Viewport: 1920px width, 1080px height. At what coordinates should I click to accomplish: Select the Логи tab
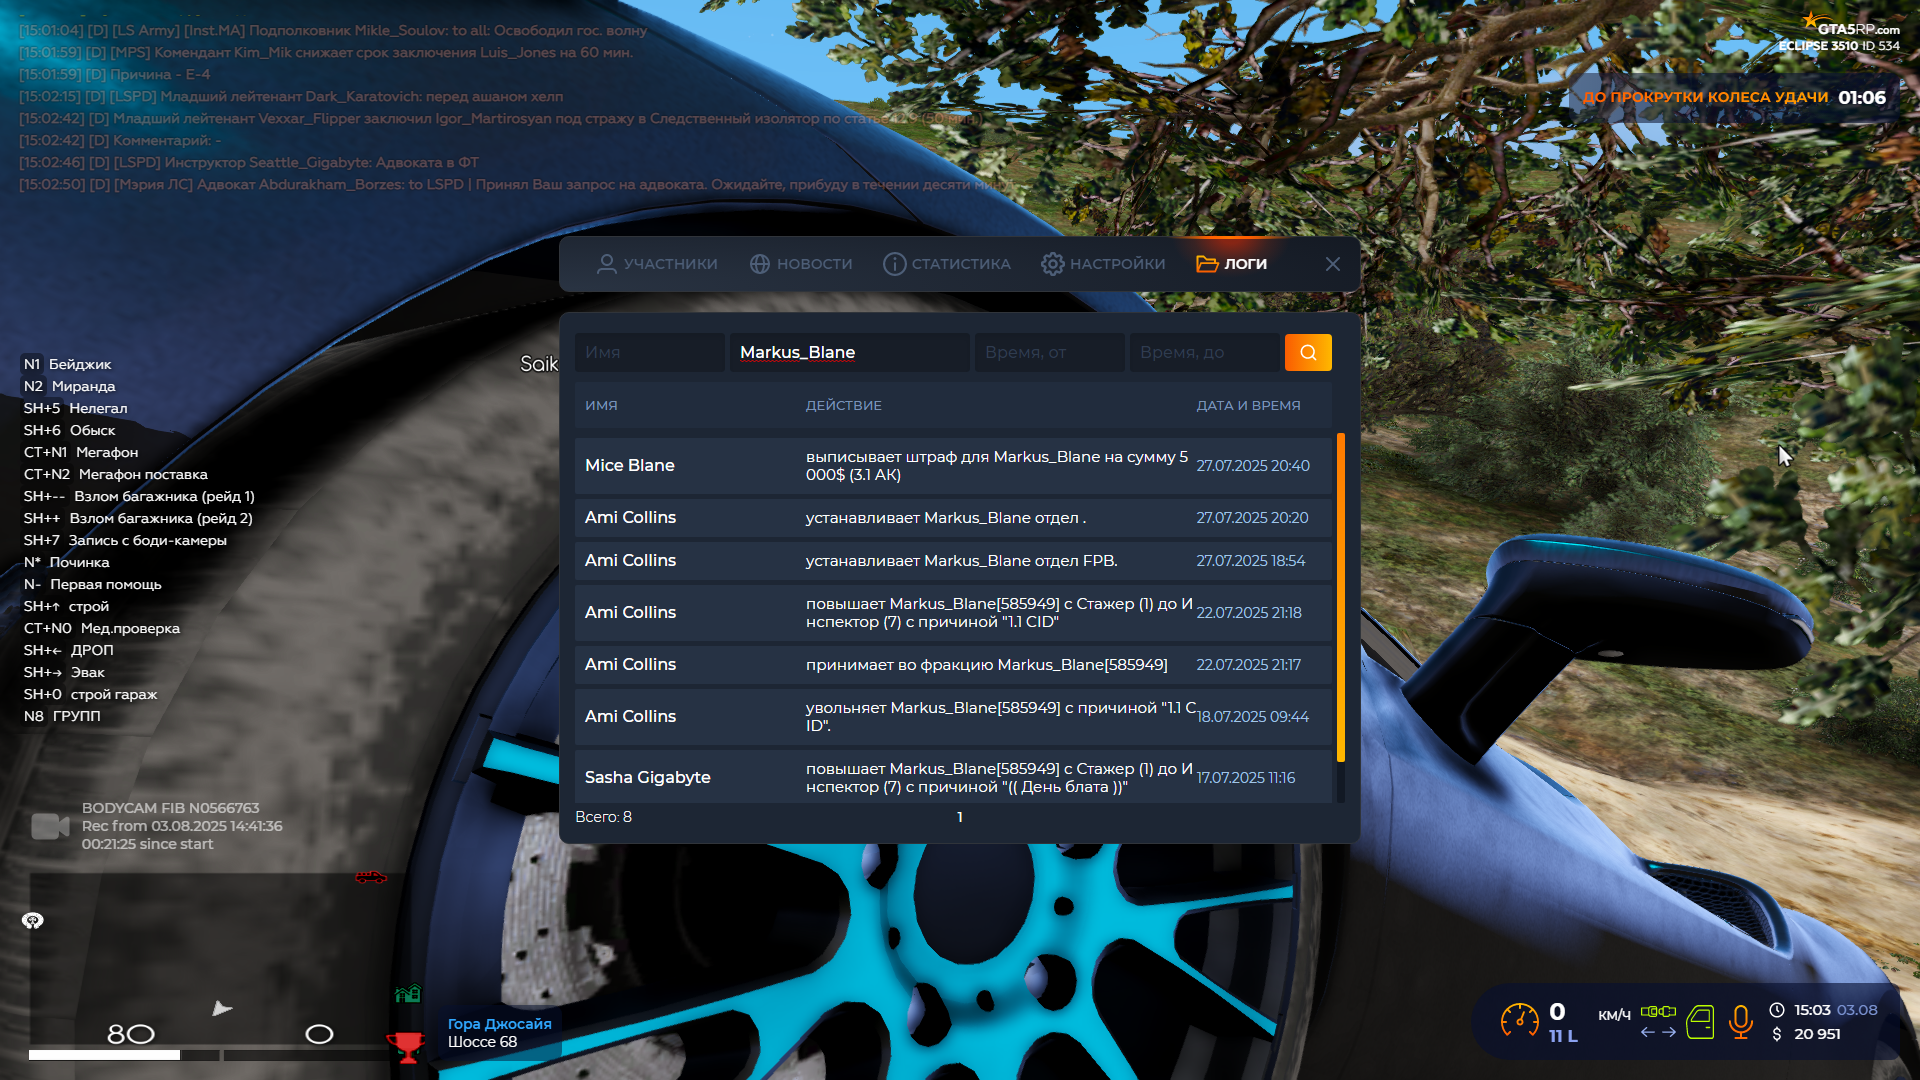[x=1232, y=264]
